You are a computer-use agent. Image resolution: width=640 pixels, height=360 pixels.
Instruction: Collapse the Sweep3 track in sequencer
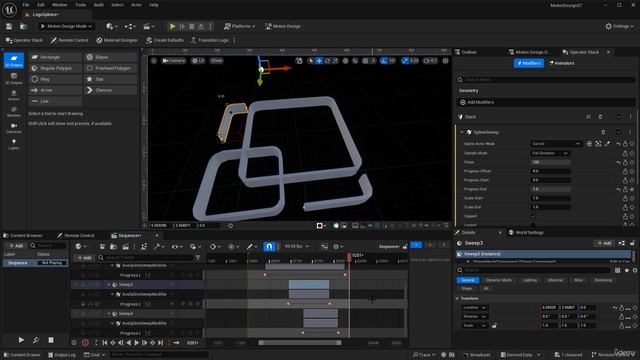(109, 284)
